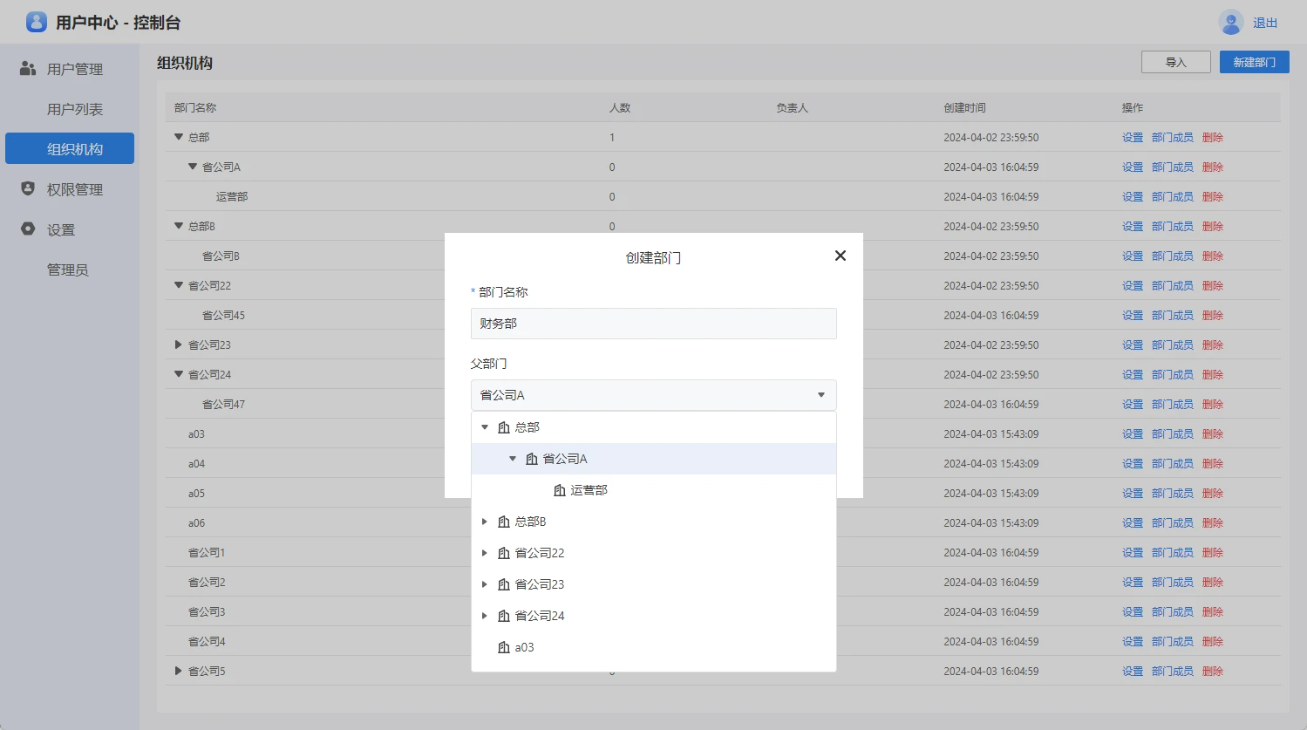Open 部门成员 for a06 row
Viewport: 1307px width, 730px height.
[1172, 523]
